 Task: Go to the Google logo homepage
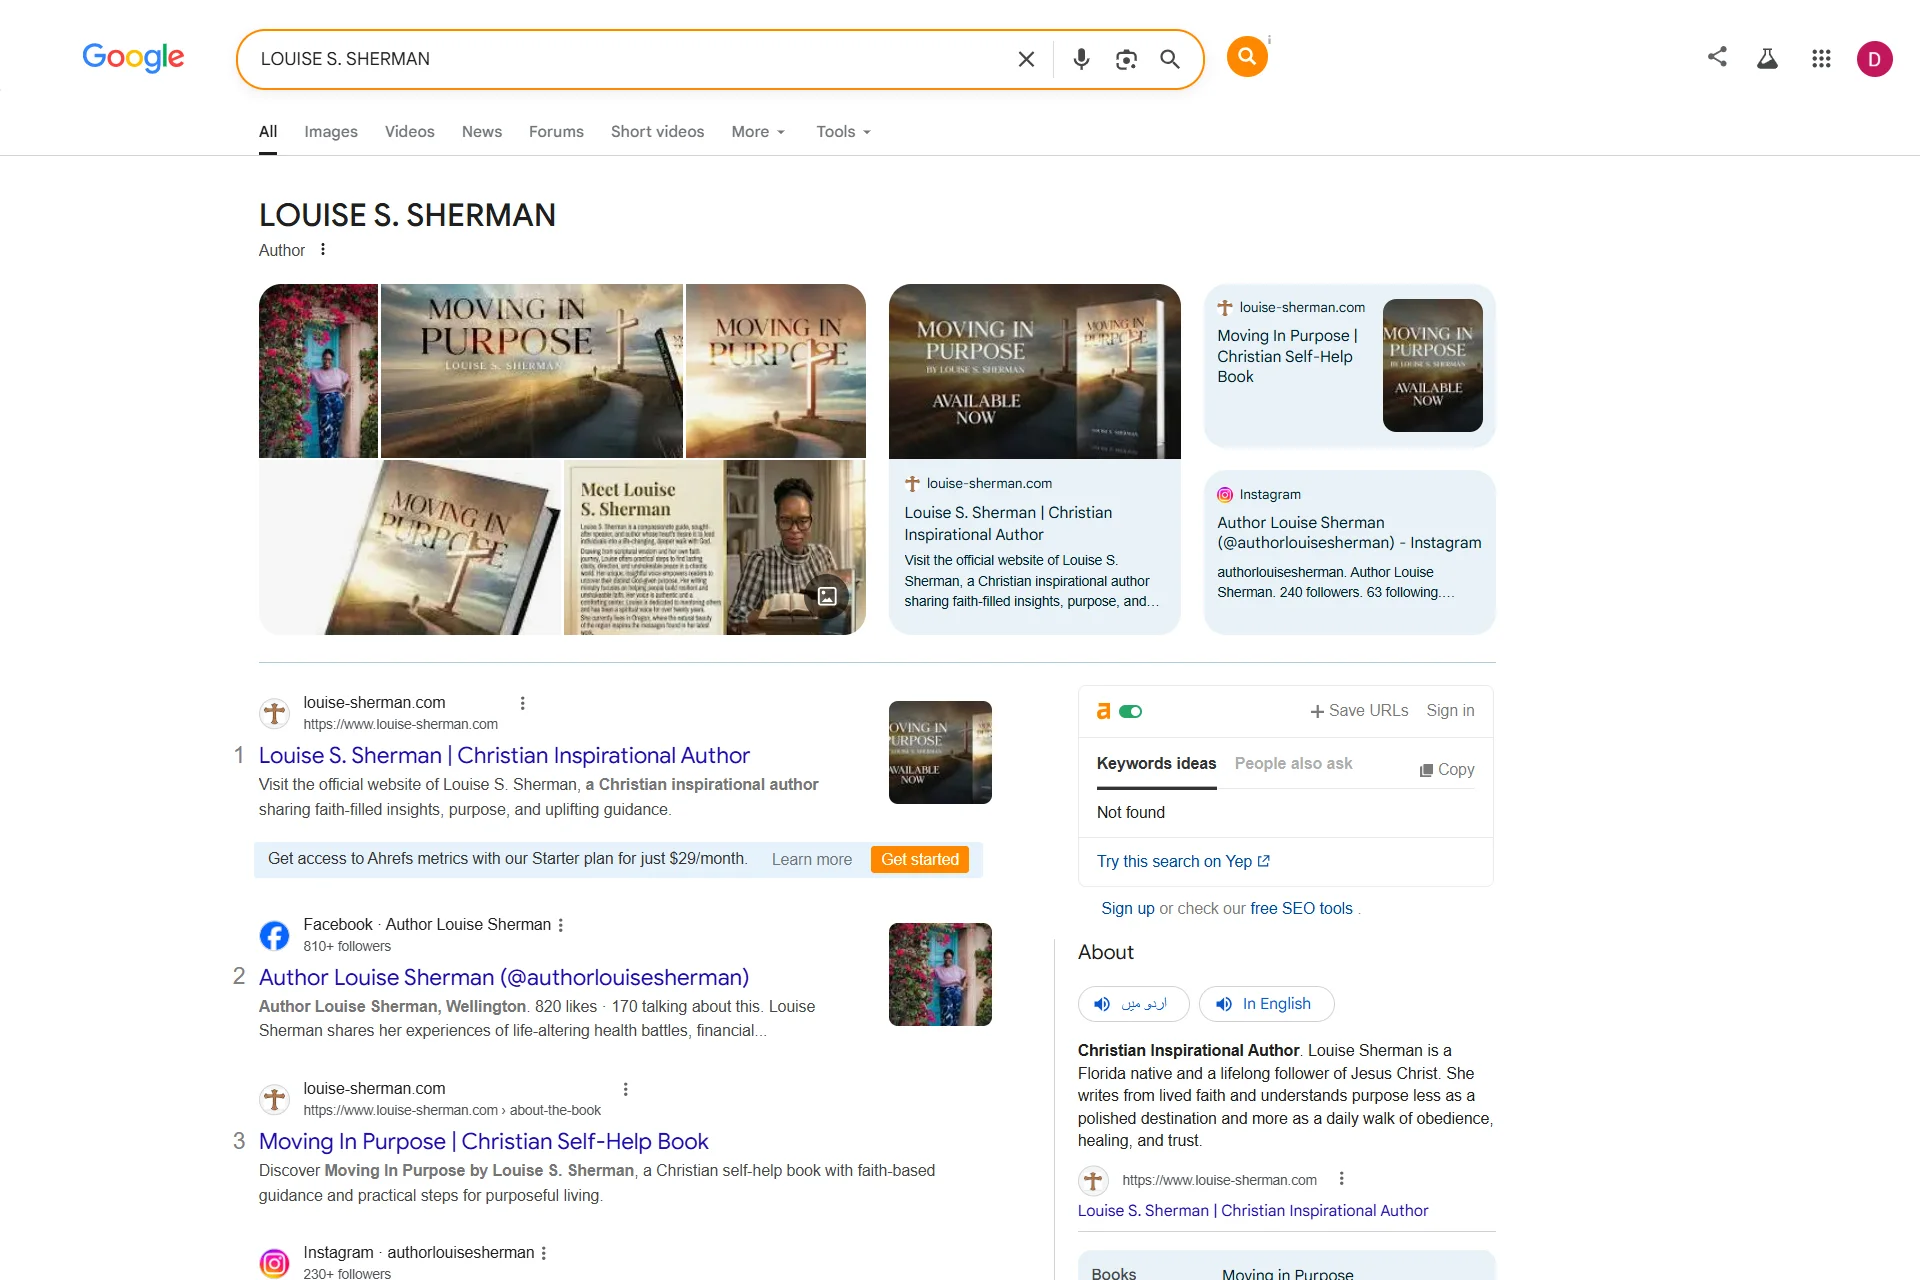click(133, 58)
